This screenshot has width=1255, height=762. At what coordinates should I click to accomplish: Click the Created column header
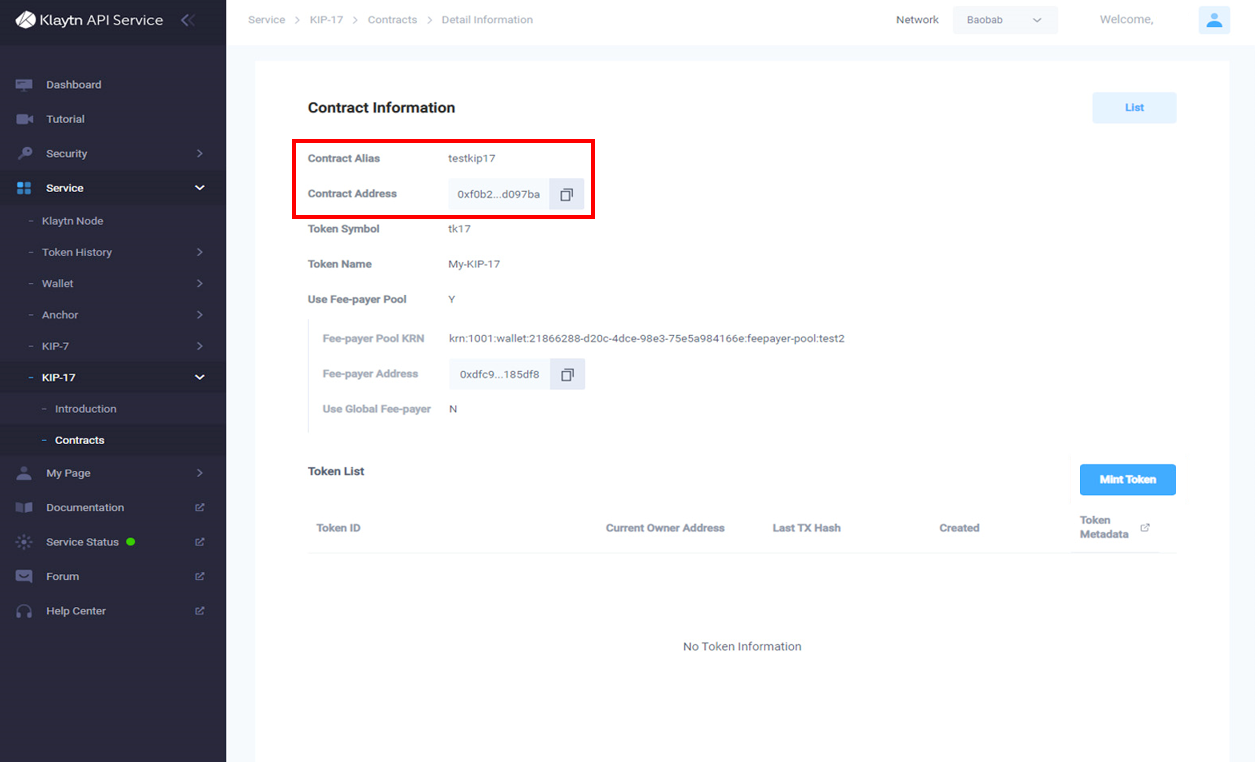point(959,528)
